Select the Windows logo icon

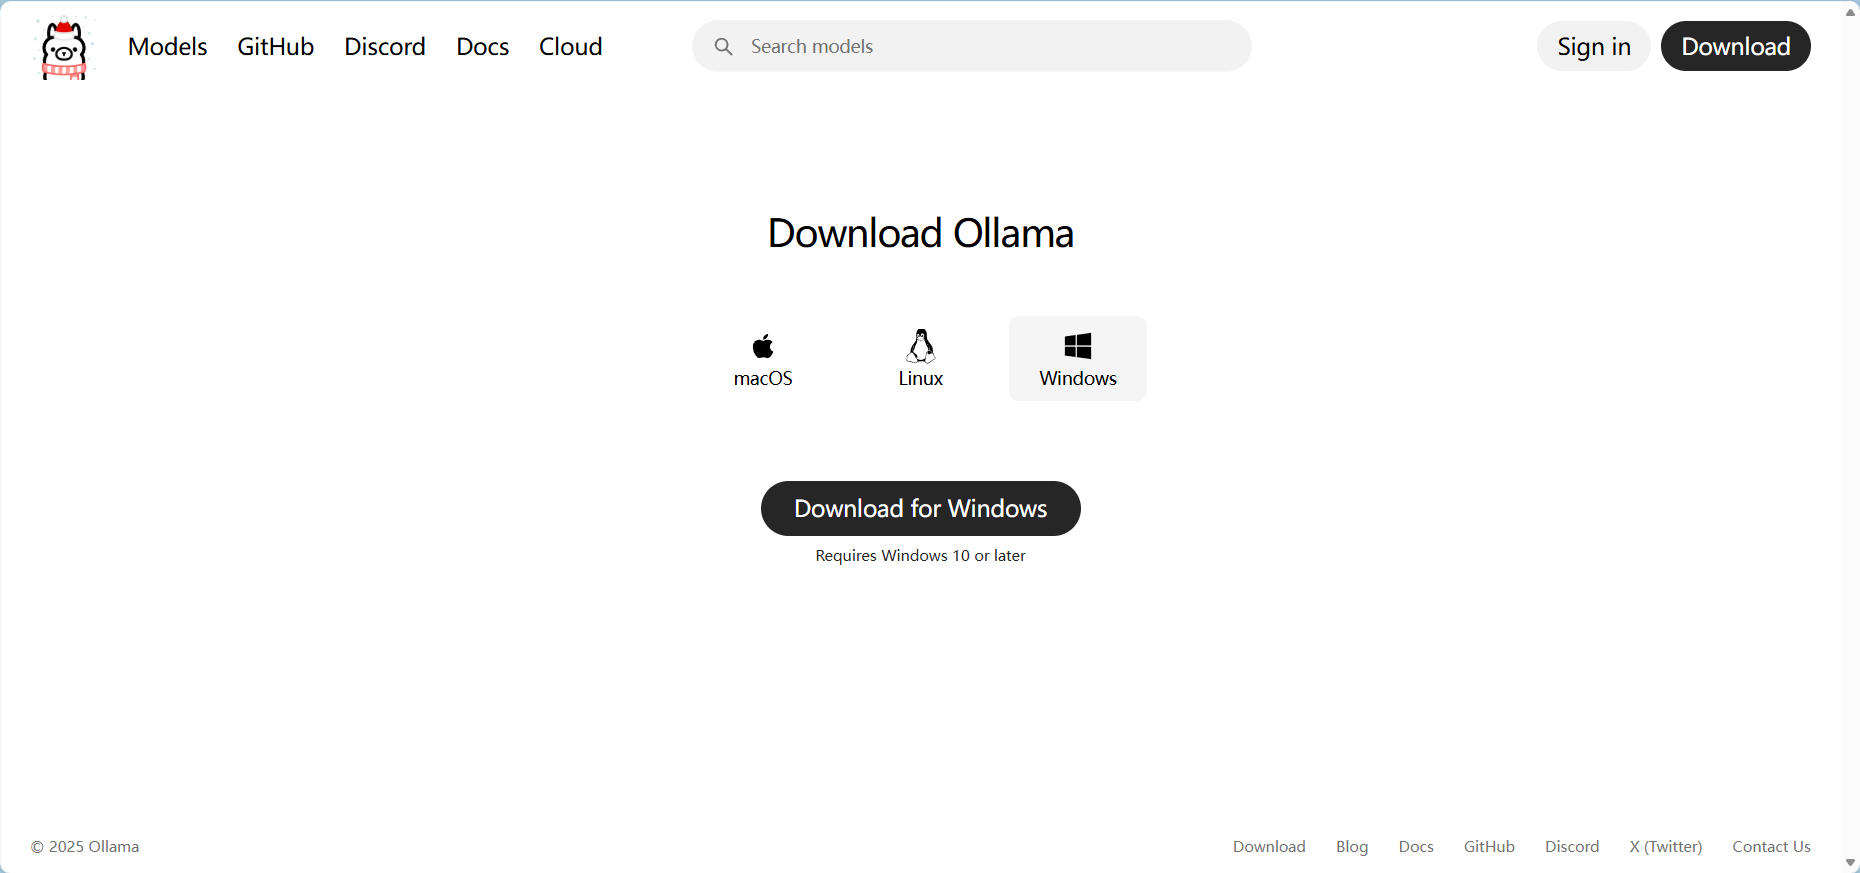click(1078, 346)
